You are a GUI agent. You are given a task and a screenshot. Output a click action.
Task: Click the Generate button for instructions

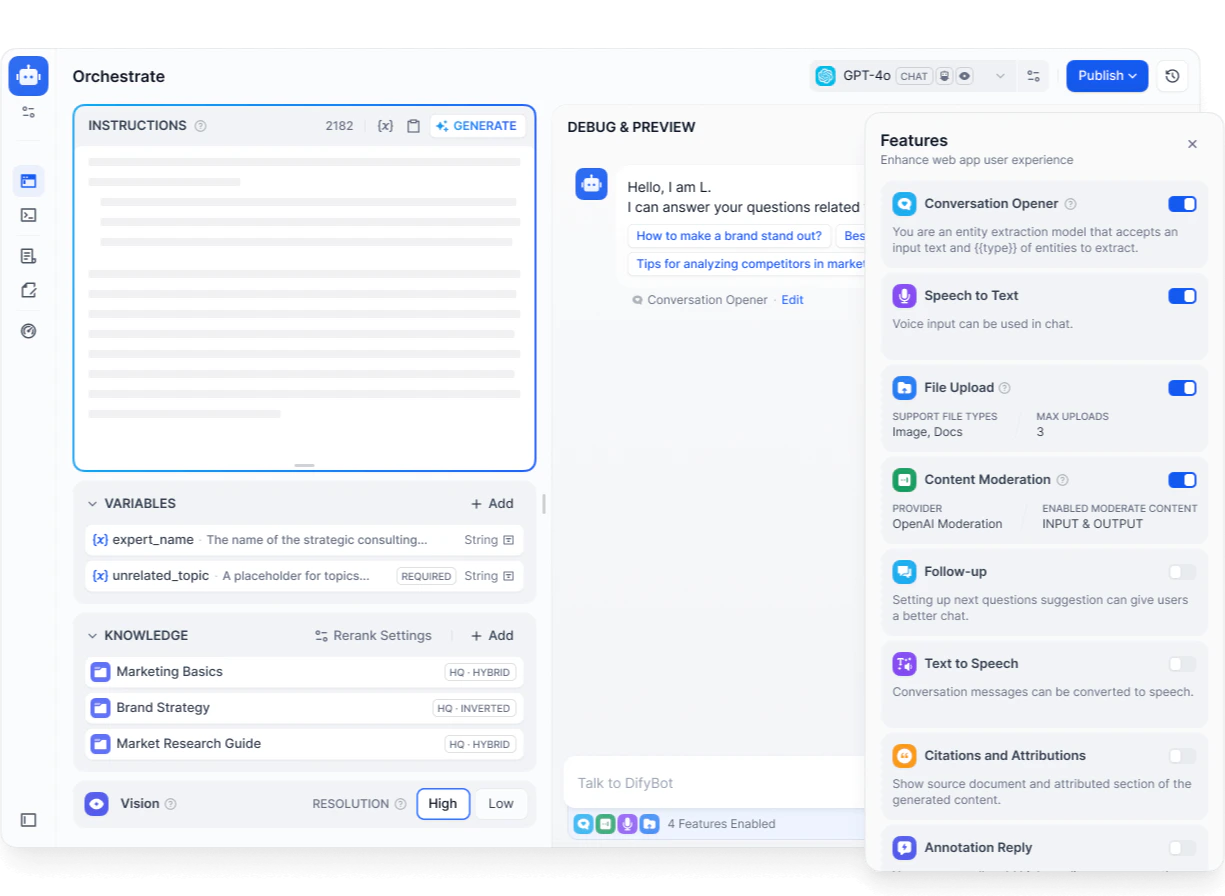pyautogui.click(x=477, y=125)
